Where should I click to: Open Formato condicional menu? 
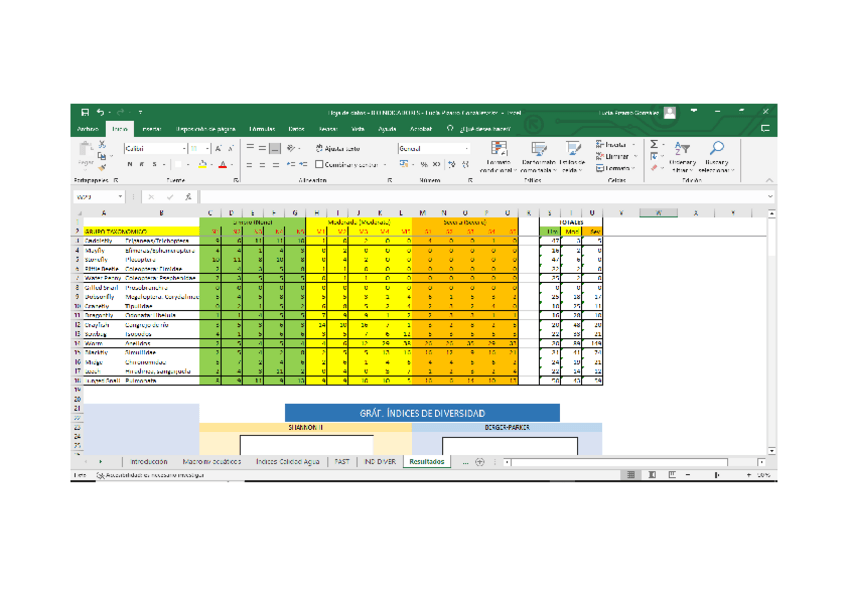tap(498, 157)
